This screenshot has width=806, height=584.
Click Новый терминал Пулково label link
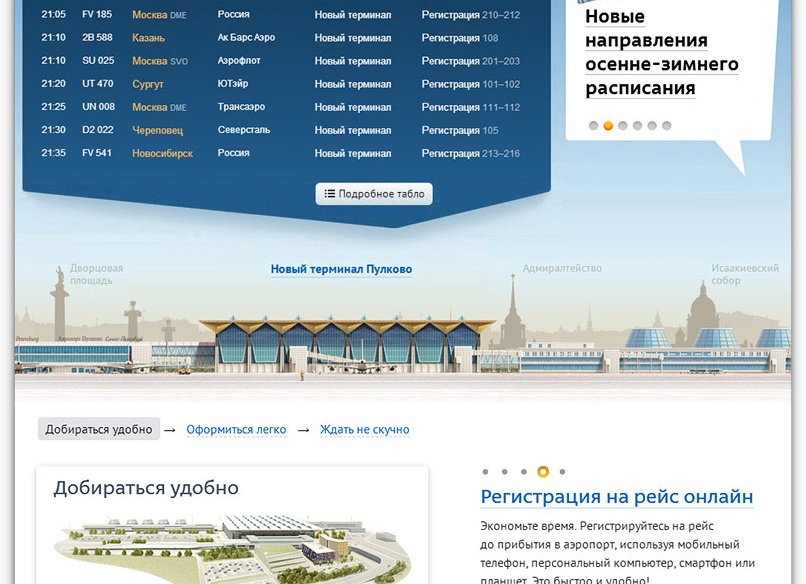click(x=341, y=269)
